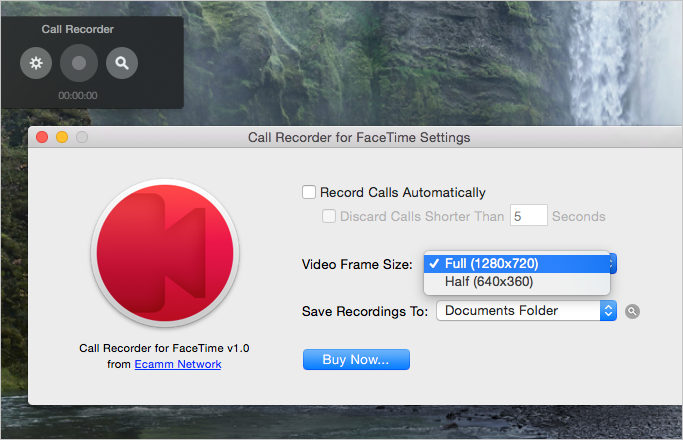Screen dimensions: 683x440
Task: Minimize settings window with yellow button
Action: click(x=62, y=137)
